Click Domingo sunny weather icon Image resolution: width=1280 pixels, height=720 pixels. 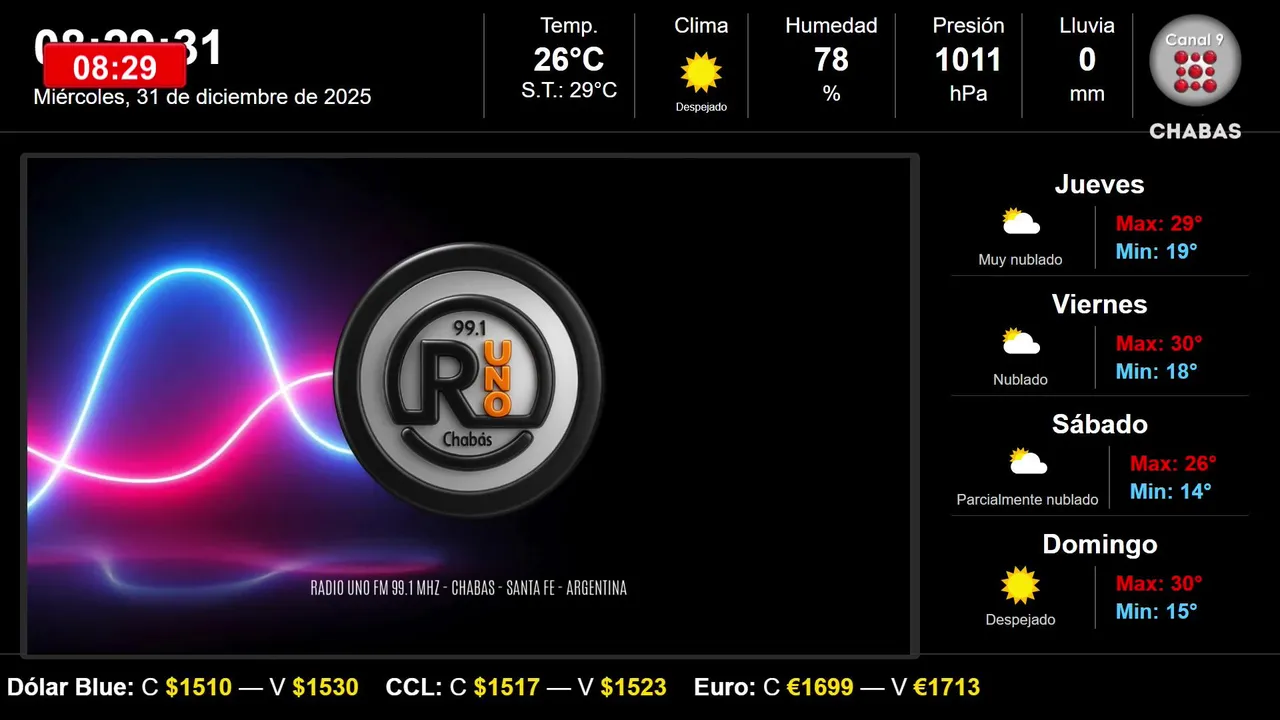point(1021,585)
